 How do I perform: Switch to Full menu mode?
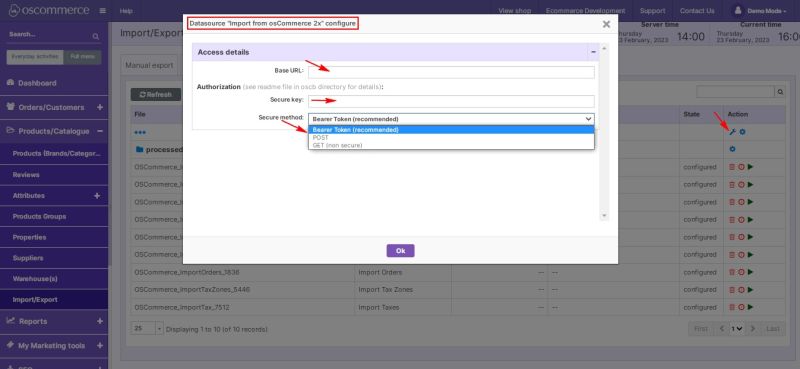point(83,57)
